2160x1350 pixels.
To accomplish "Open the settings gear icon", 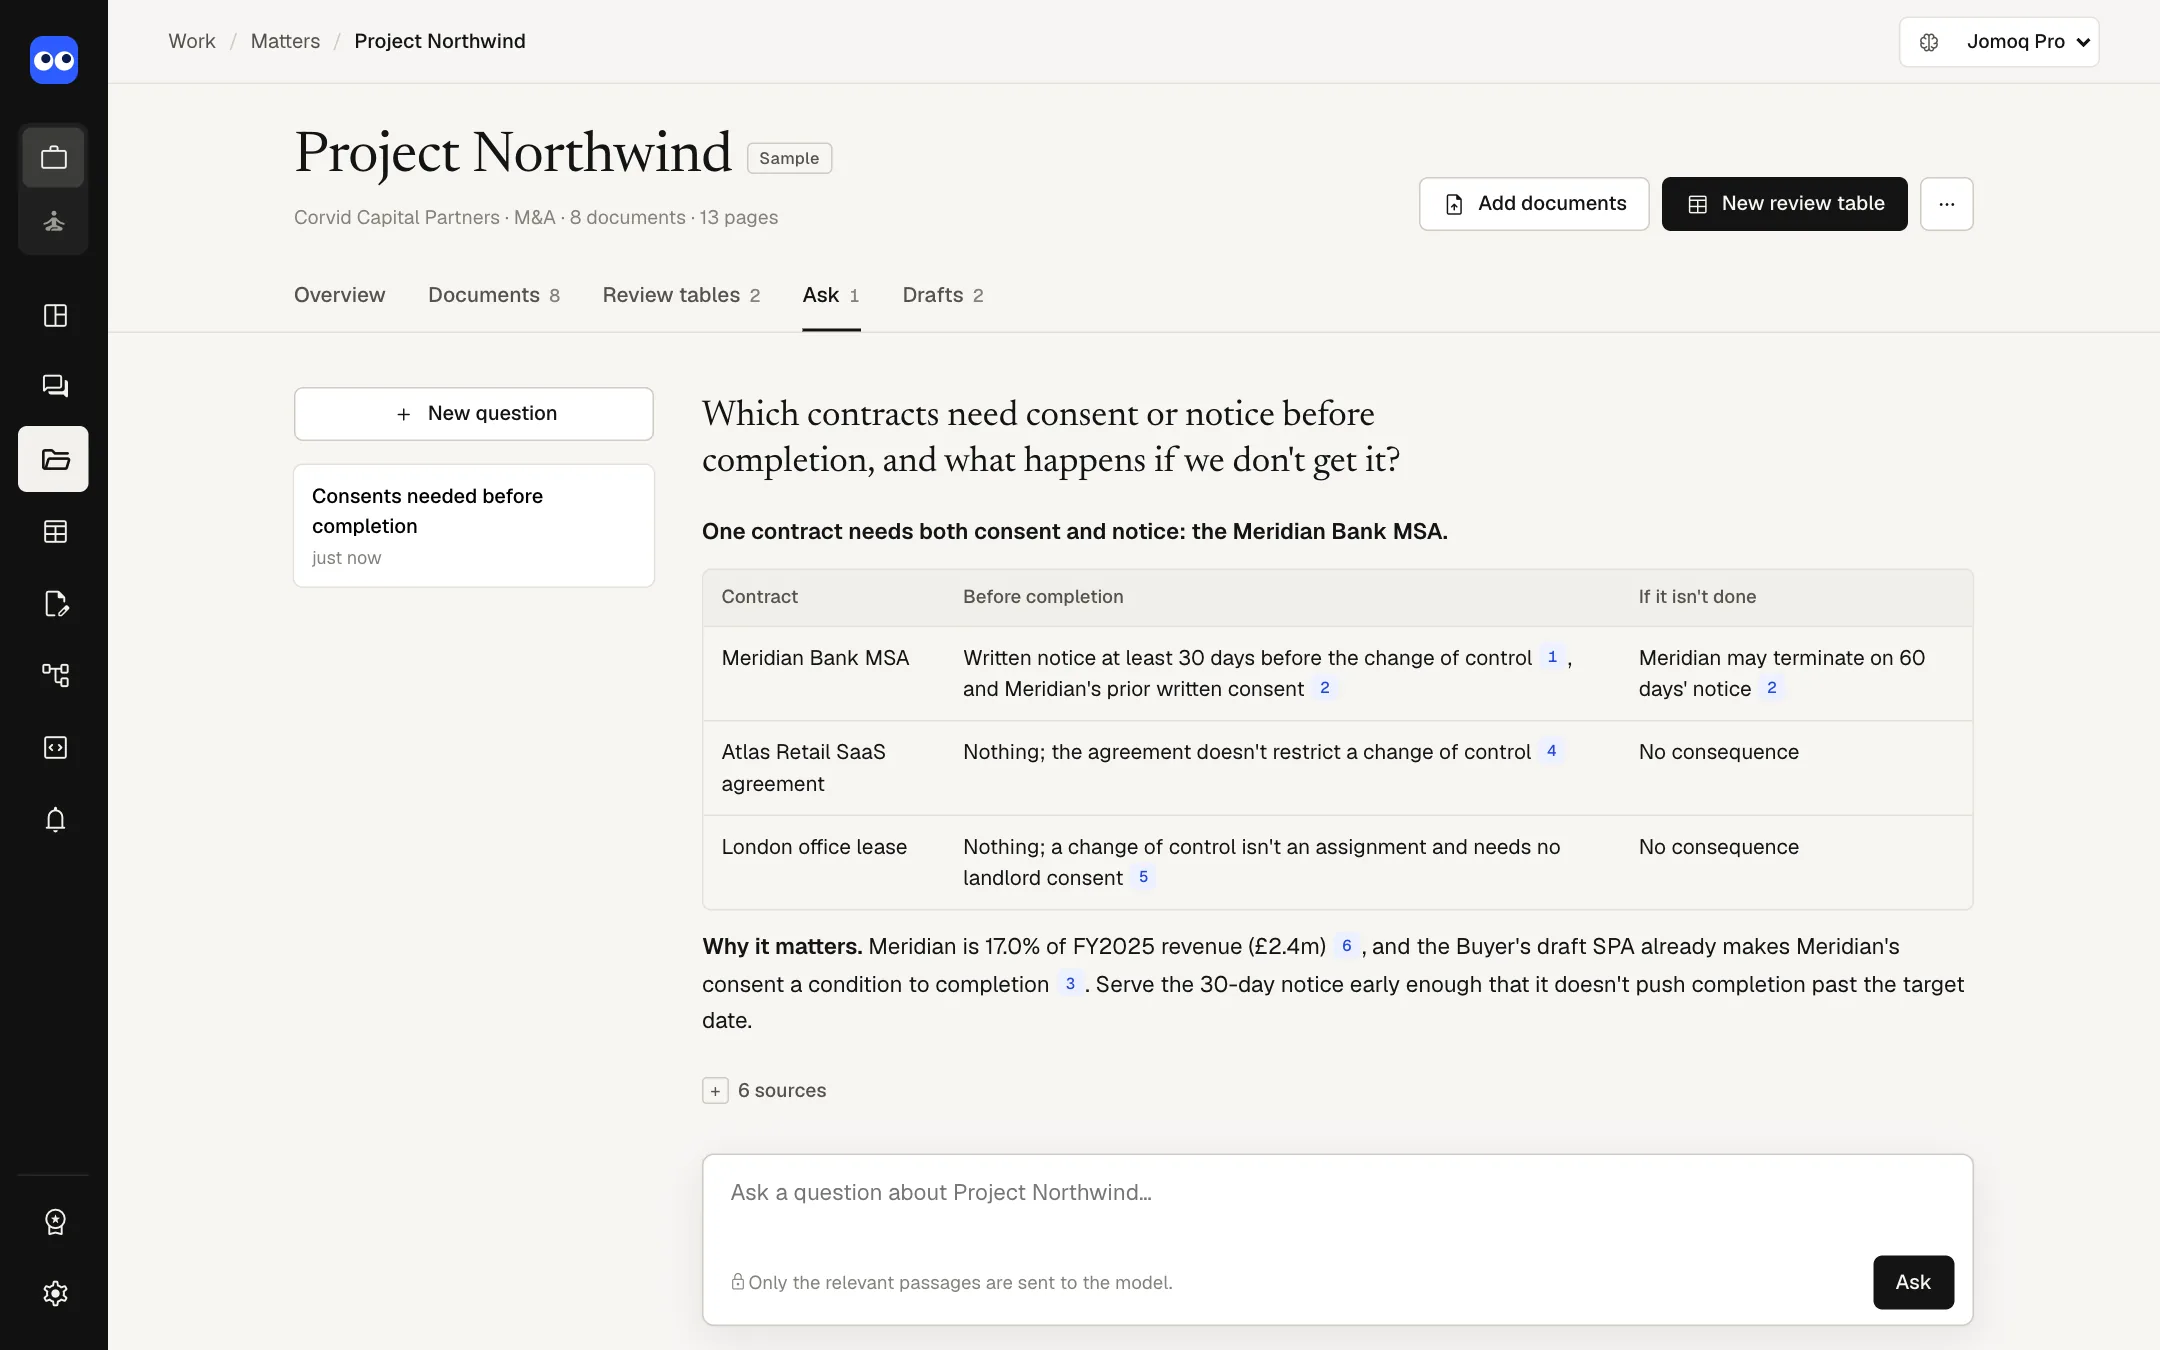I will click(x=55, y=1293).
